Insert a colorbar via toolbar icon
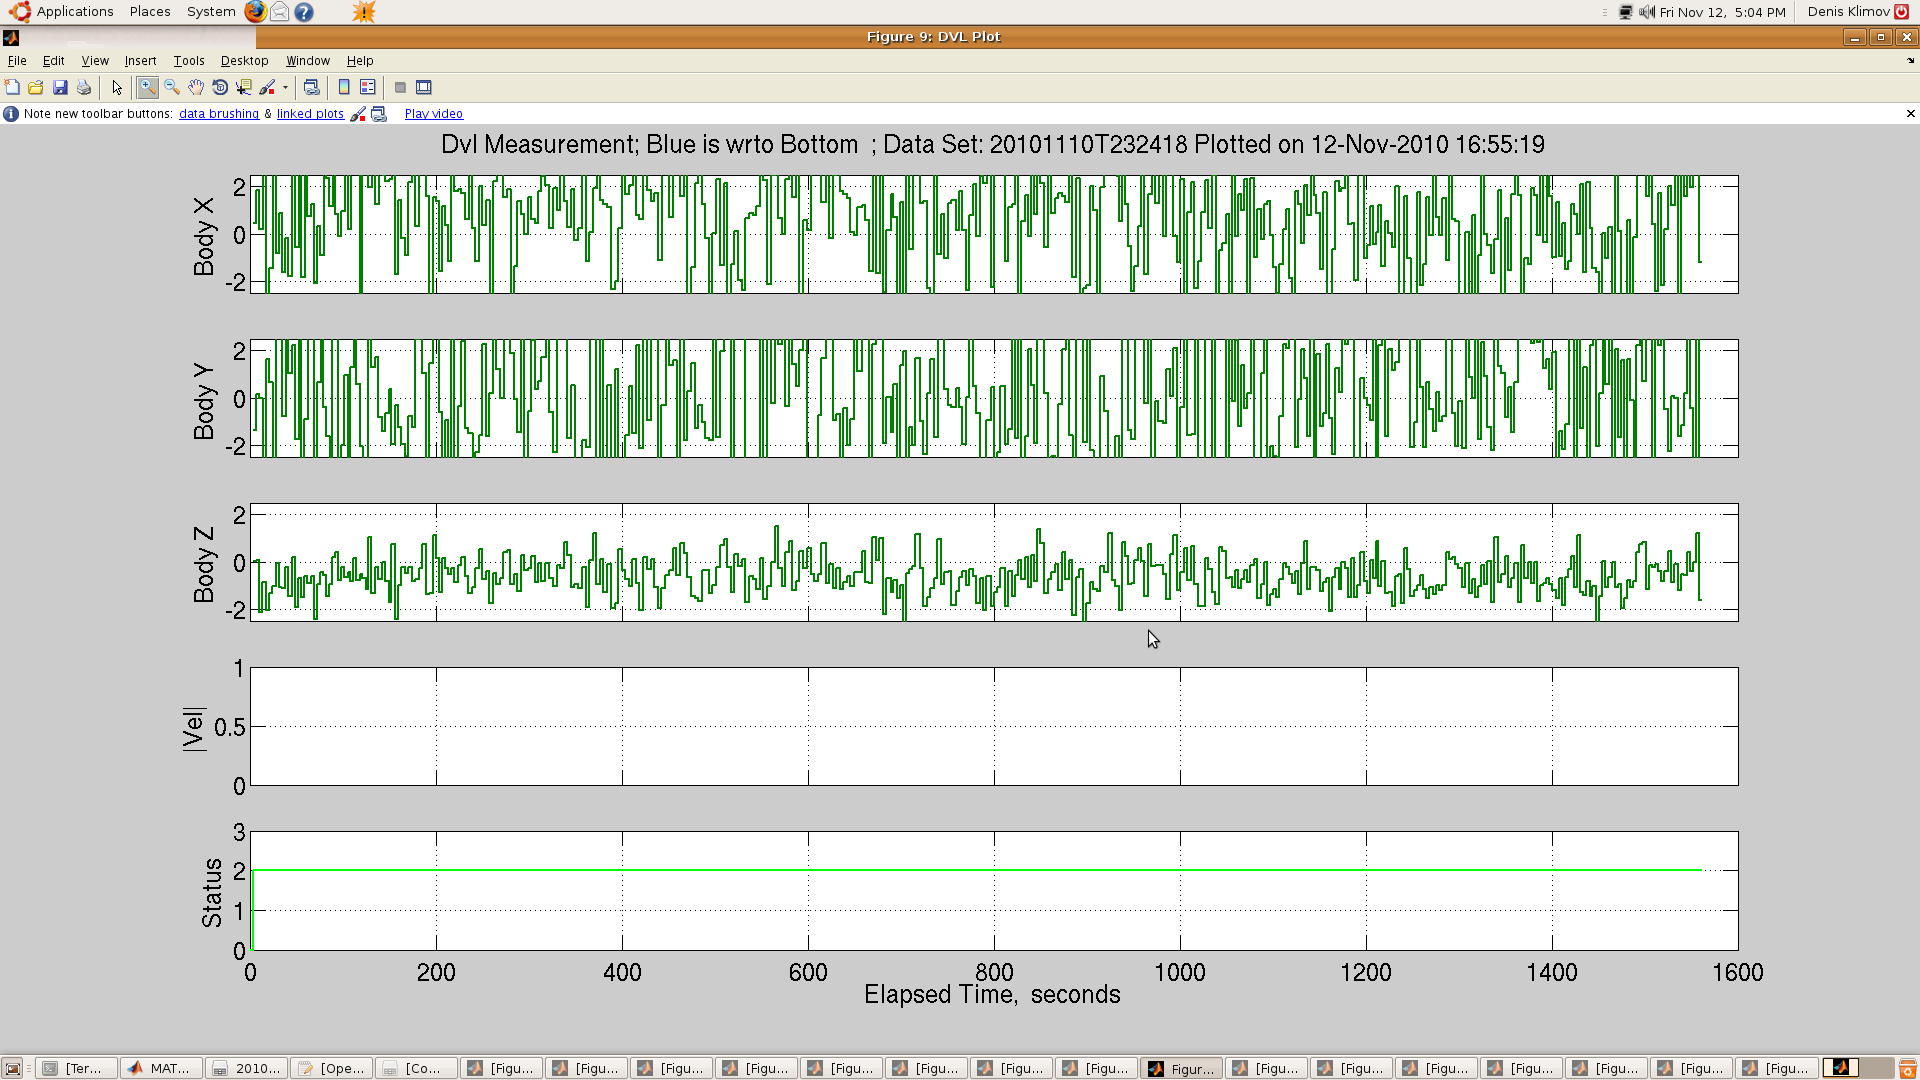The height and width of the screenshot is (1080, 1920). 344,88
